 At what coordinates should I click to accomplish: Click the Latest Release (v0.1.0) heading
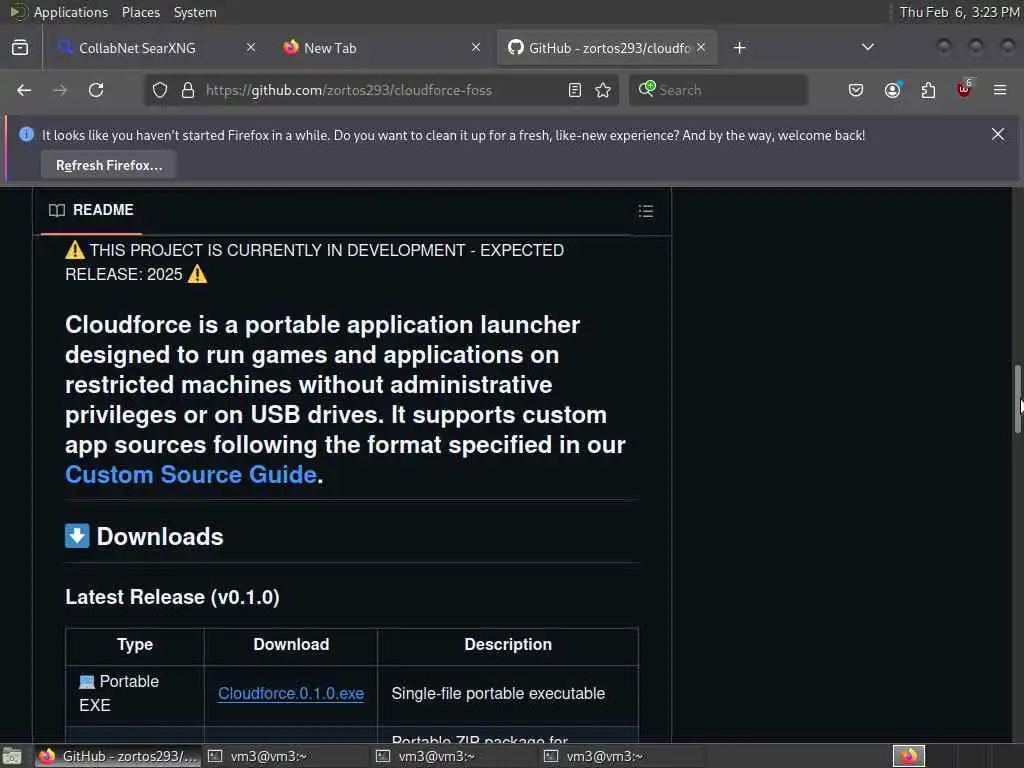point(172,597)
